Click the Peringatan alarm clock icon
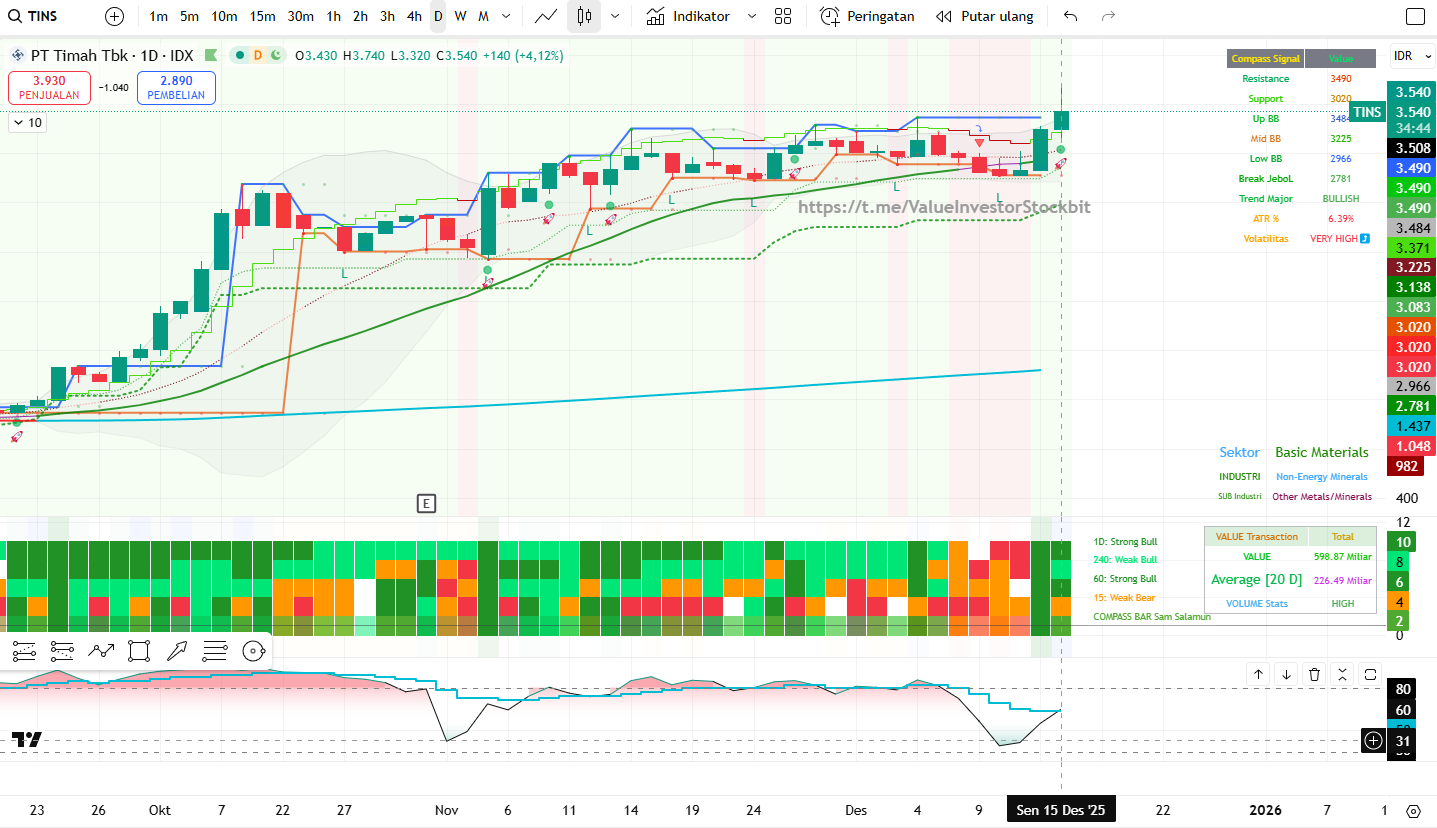Image resolution: width=1437 pixels, height=828 pixels. (830, 16)
